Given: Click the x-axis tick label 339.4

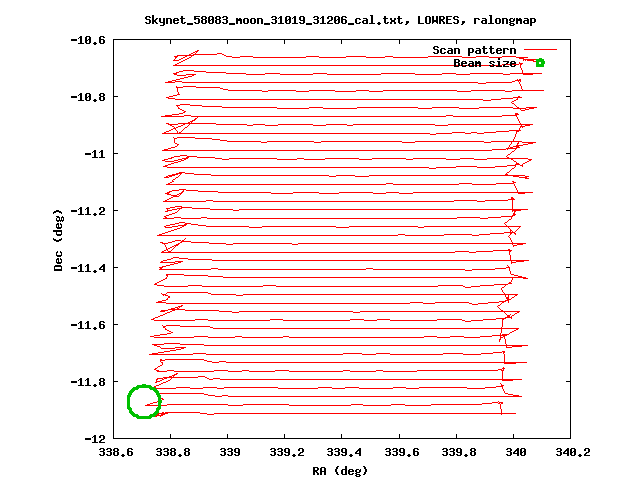Looking at the screenshot, I should pos(344,452).
